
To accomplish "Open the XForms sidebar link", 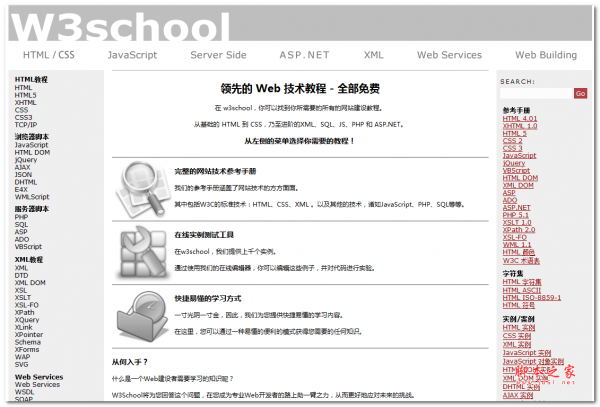I will pos(27,350).
